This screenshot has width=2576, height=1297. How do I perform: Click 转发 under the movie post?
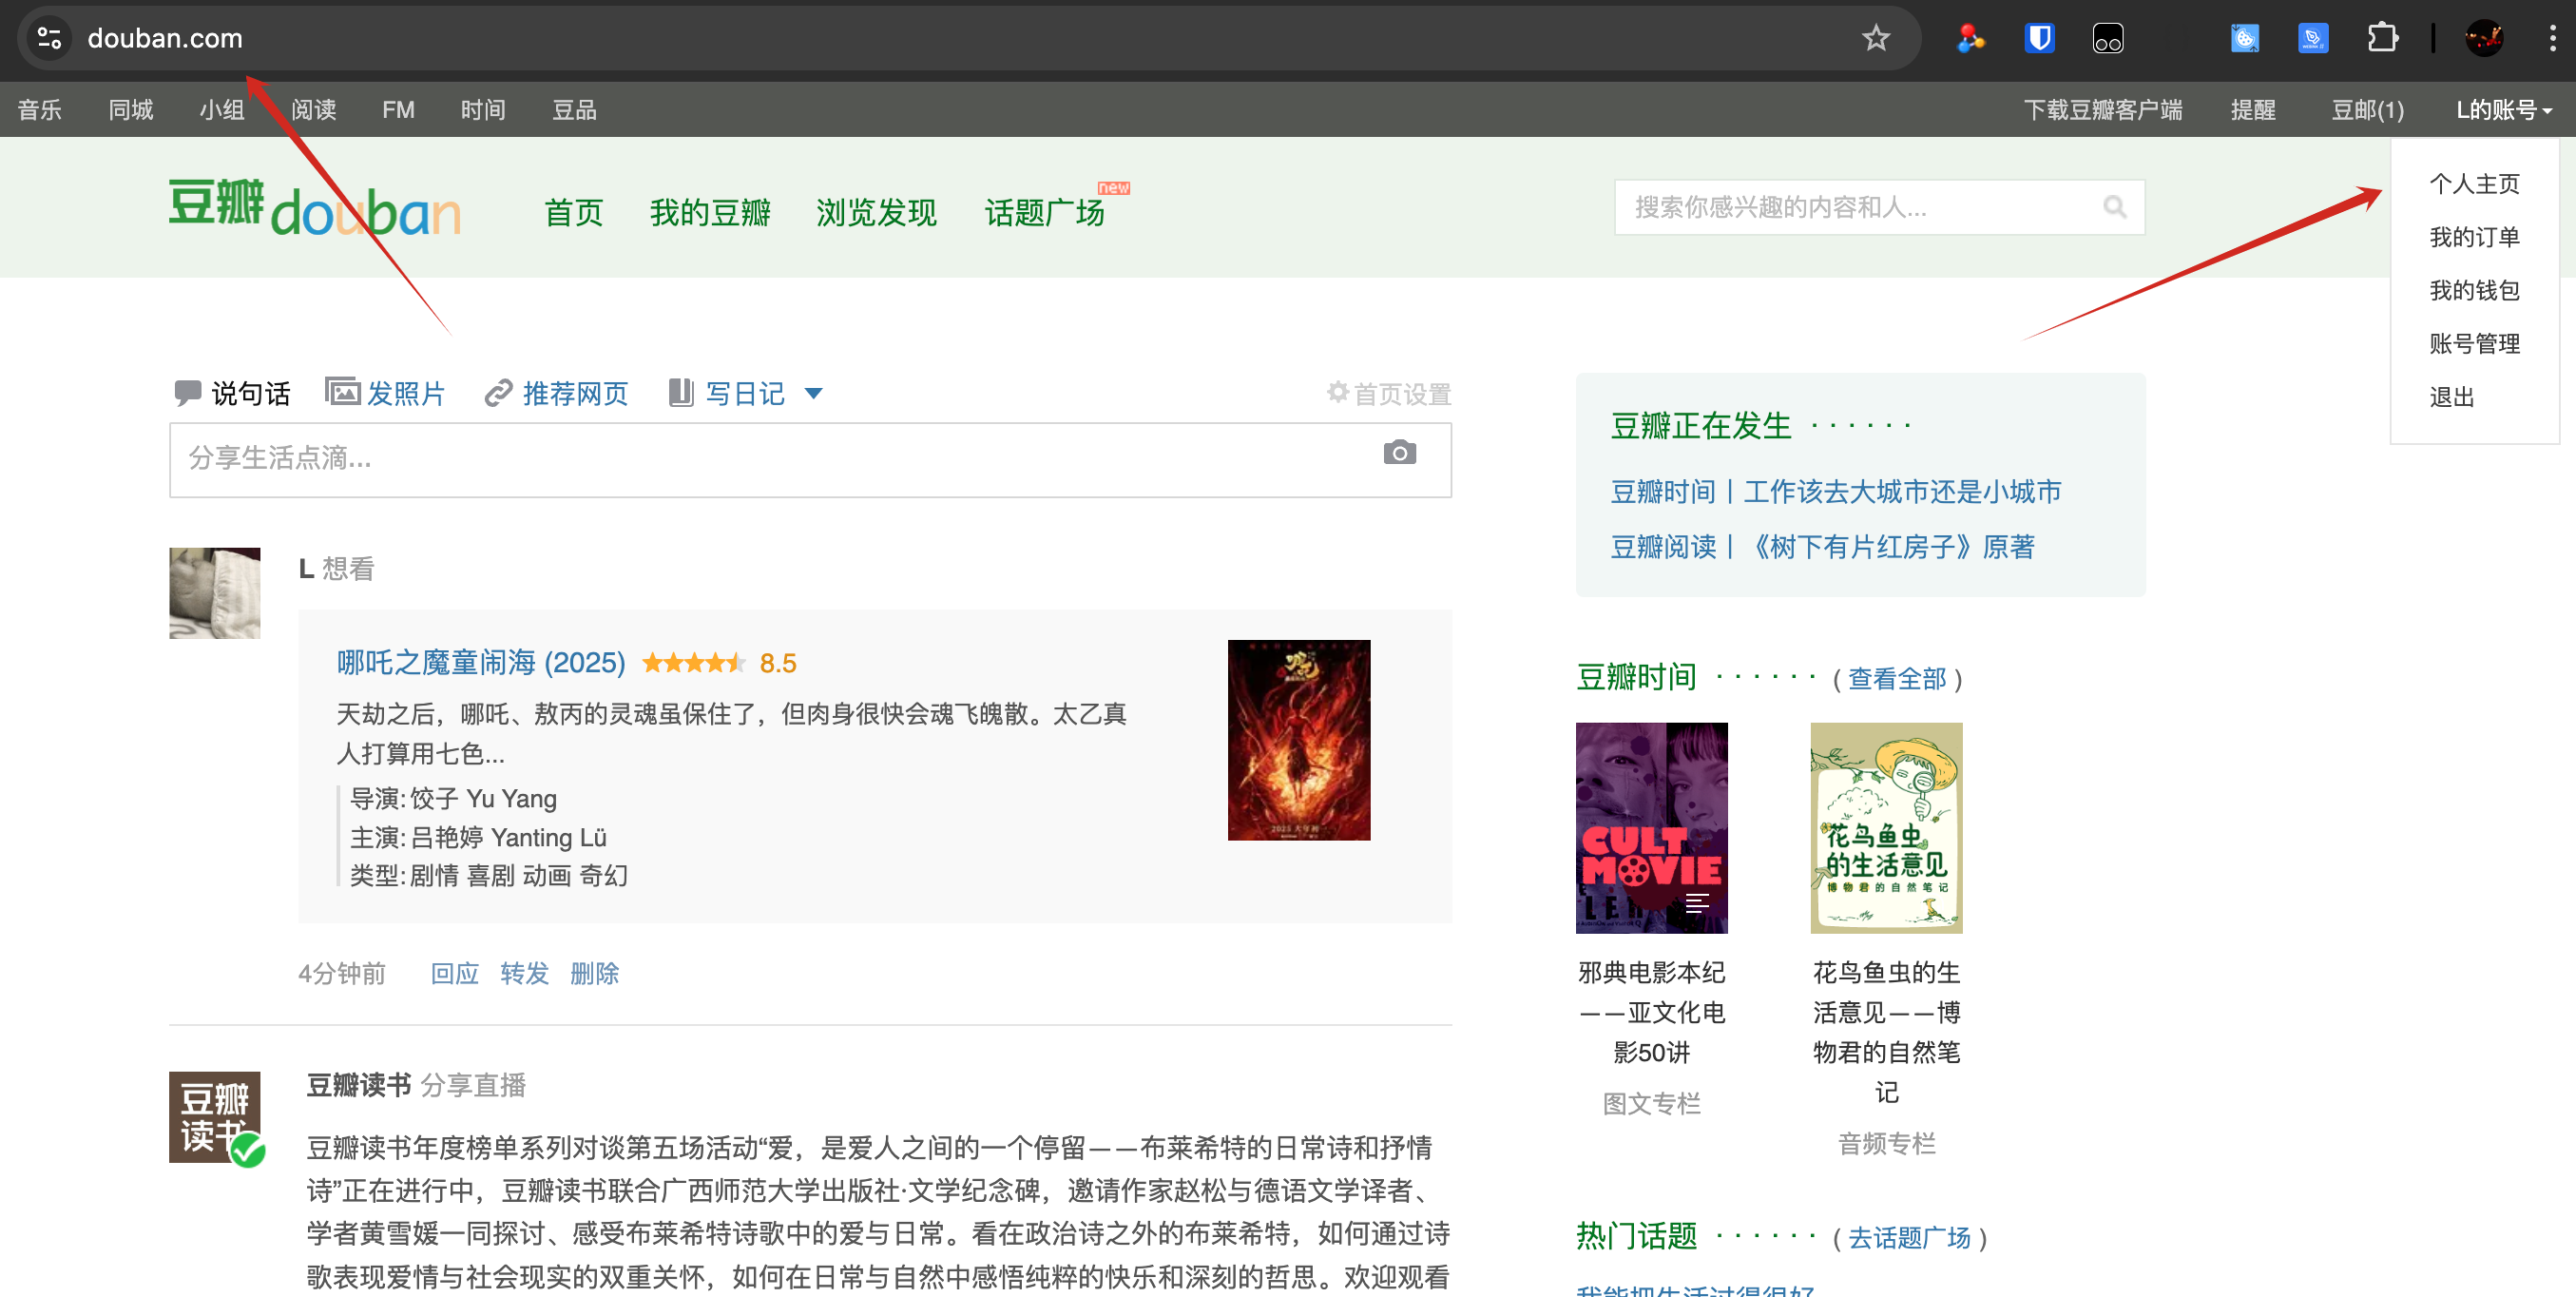coord(524,973)
